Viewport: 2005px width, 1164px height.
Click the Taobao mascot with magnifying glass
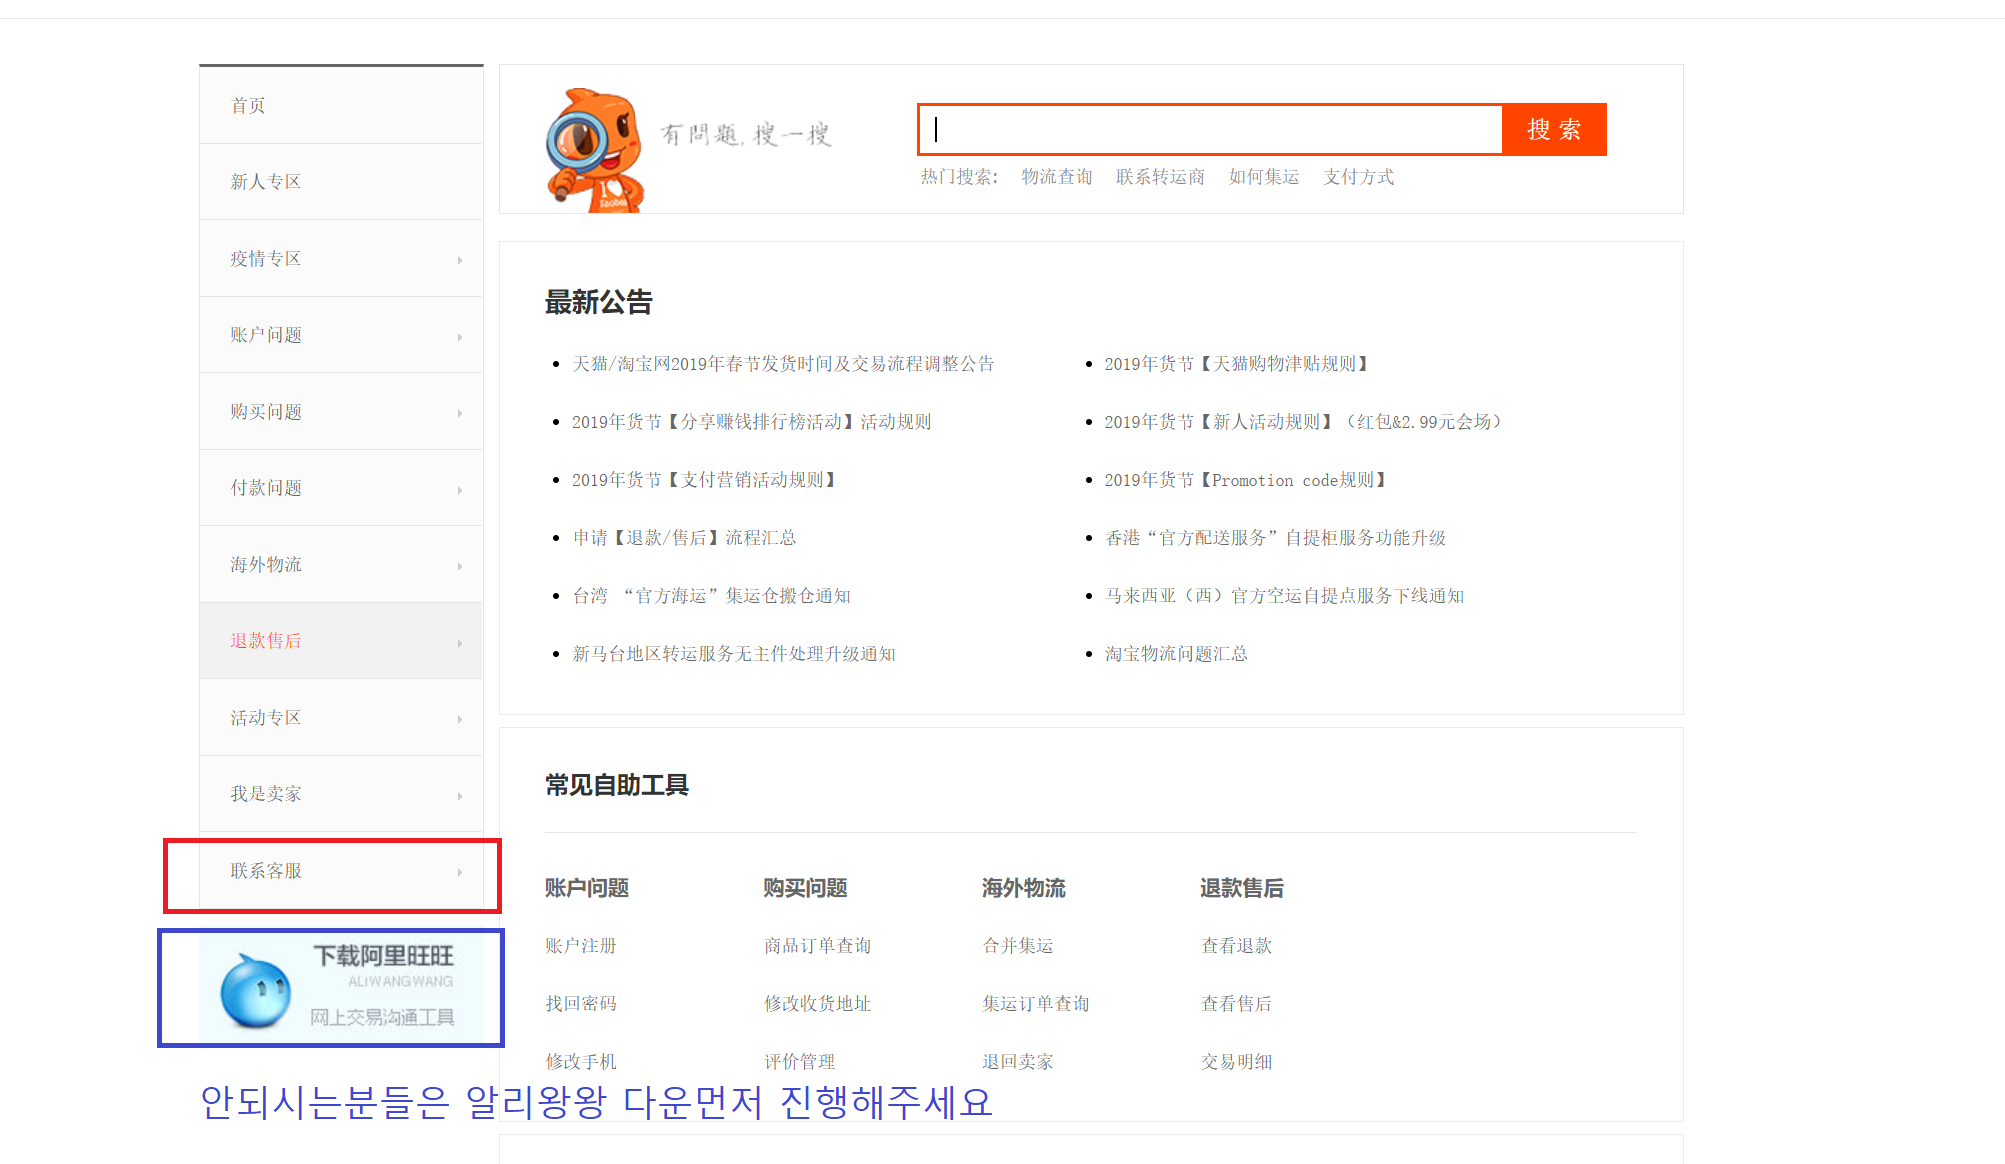coord(595,150)
